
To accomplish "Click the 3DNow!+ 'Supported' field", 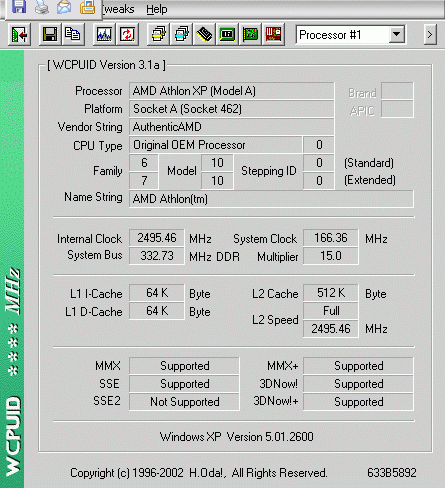I will (358, 402).
